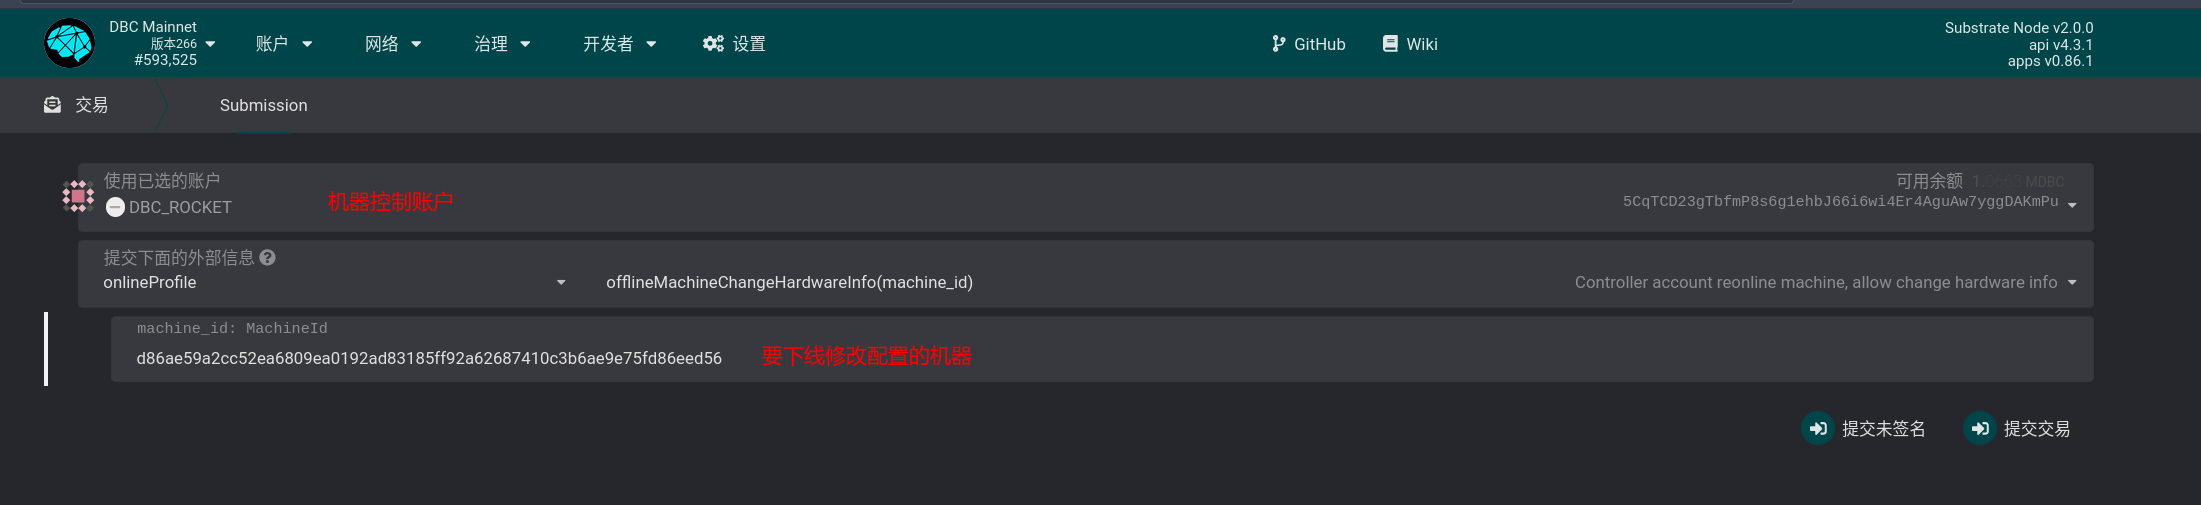Expand the offlineMachineChangeHardwareInfo method dropdown
Screen dimensions: 2201x505
[x=1341, y=283]
